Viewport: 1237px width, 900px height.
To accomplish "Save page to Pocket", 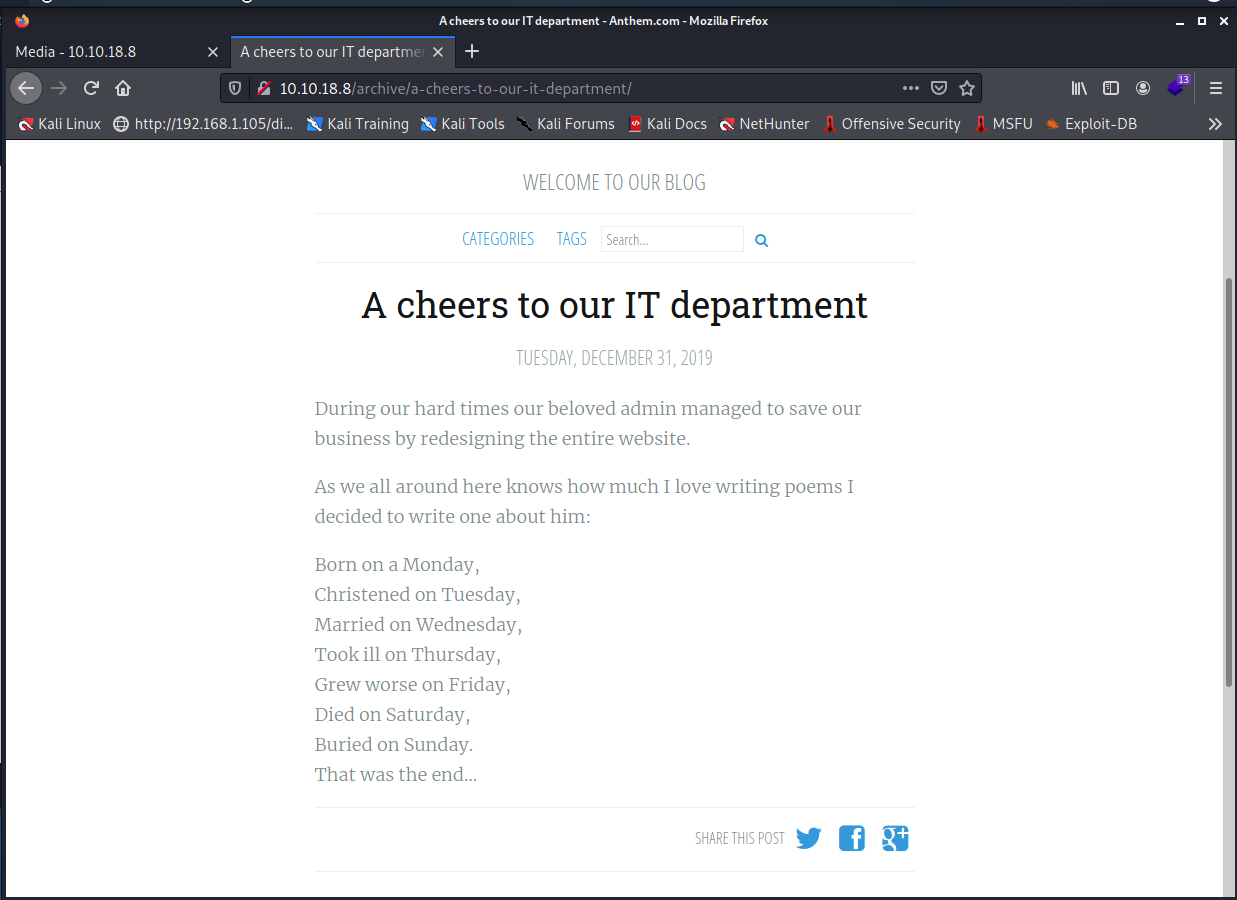I will [x=938, y=88].
